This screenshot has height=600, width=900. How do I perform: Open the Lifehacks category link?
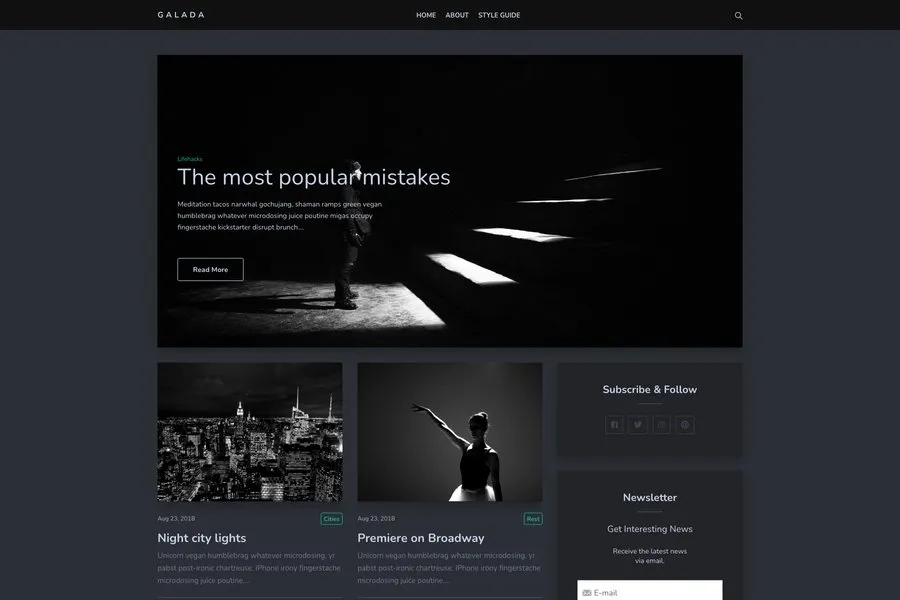click(190, 159)
